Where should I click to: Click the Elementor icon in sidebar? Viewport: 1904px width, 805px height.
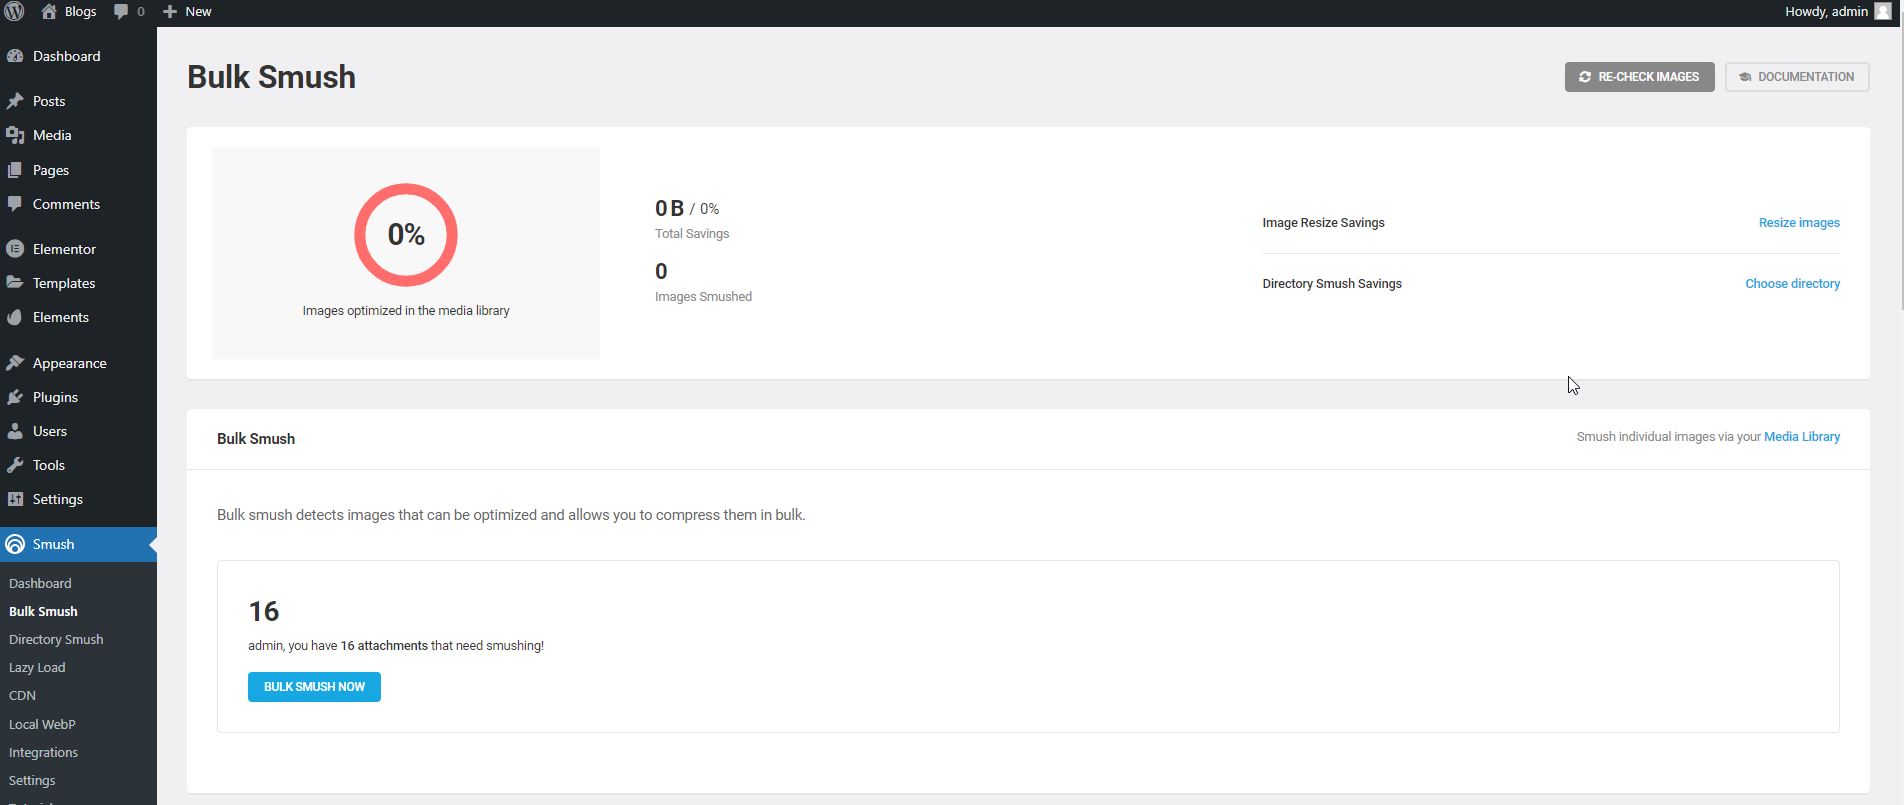coord(15,249)
